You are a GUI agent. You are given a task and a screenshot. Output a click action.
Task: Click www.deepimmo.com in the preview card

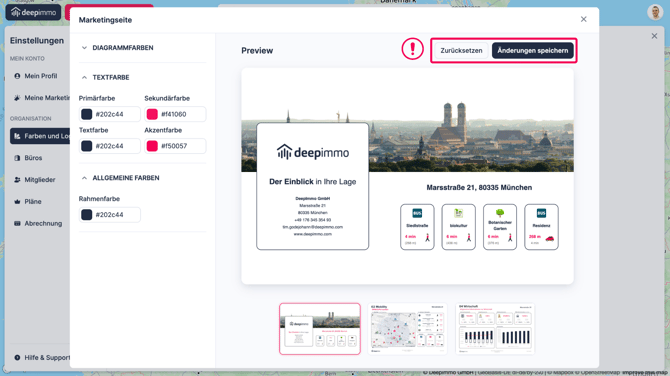point(313,234)
